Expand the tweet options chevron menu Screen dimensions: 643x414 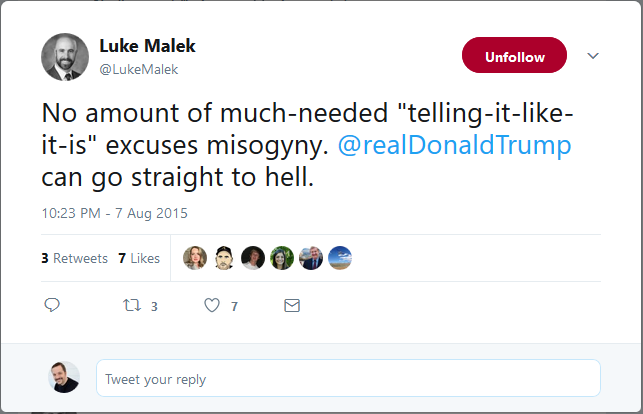click(x=593, y=56)
